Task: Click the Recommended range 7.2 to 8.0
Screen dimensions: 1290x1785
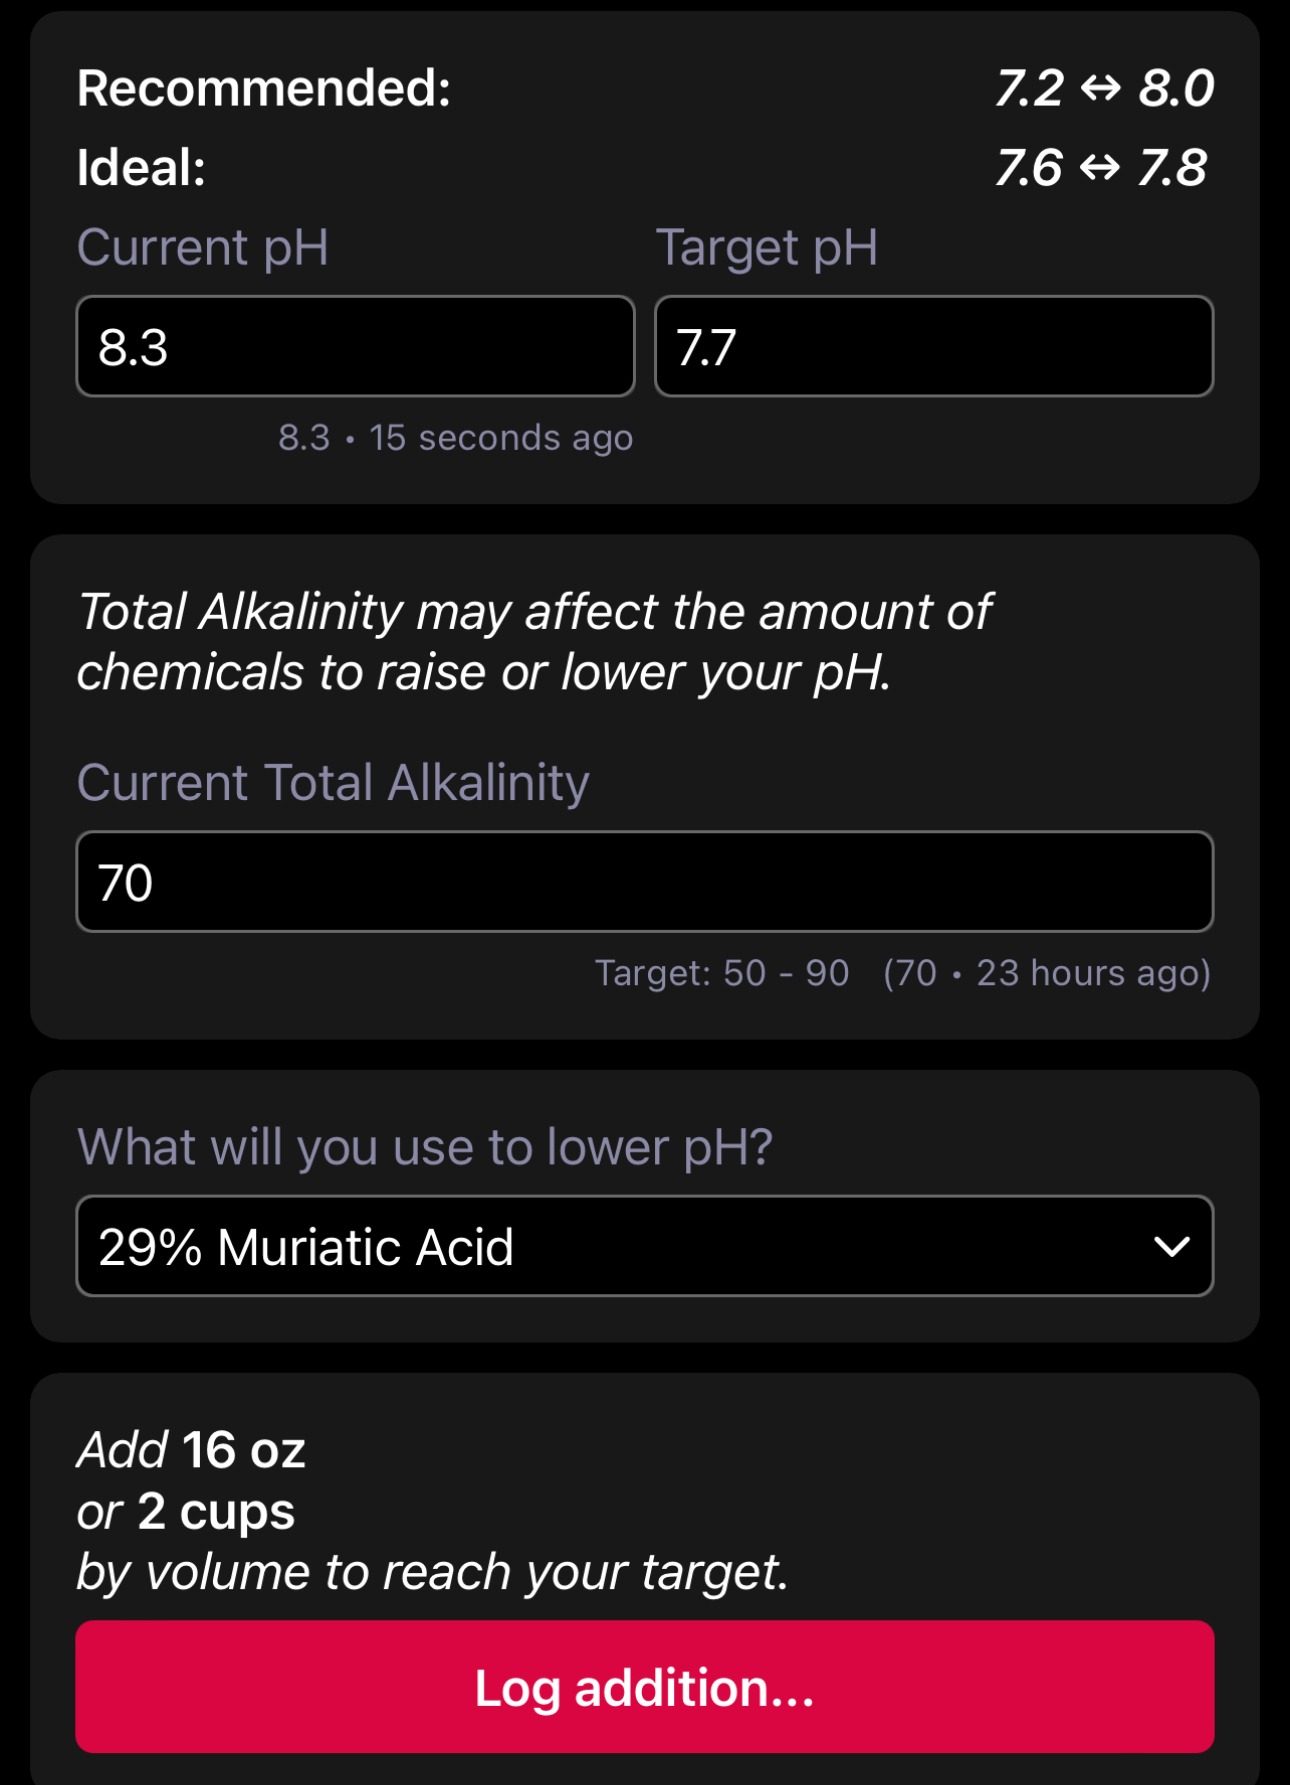Action: pyautogui.click(x=1104, y=88)
